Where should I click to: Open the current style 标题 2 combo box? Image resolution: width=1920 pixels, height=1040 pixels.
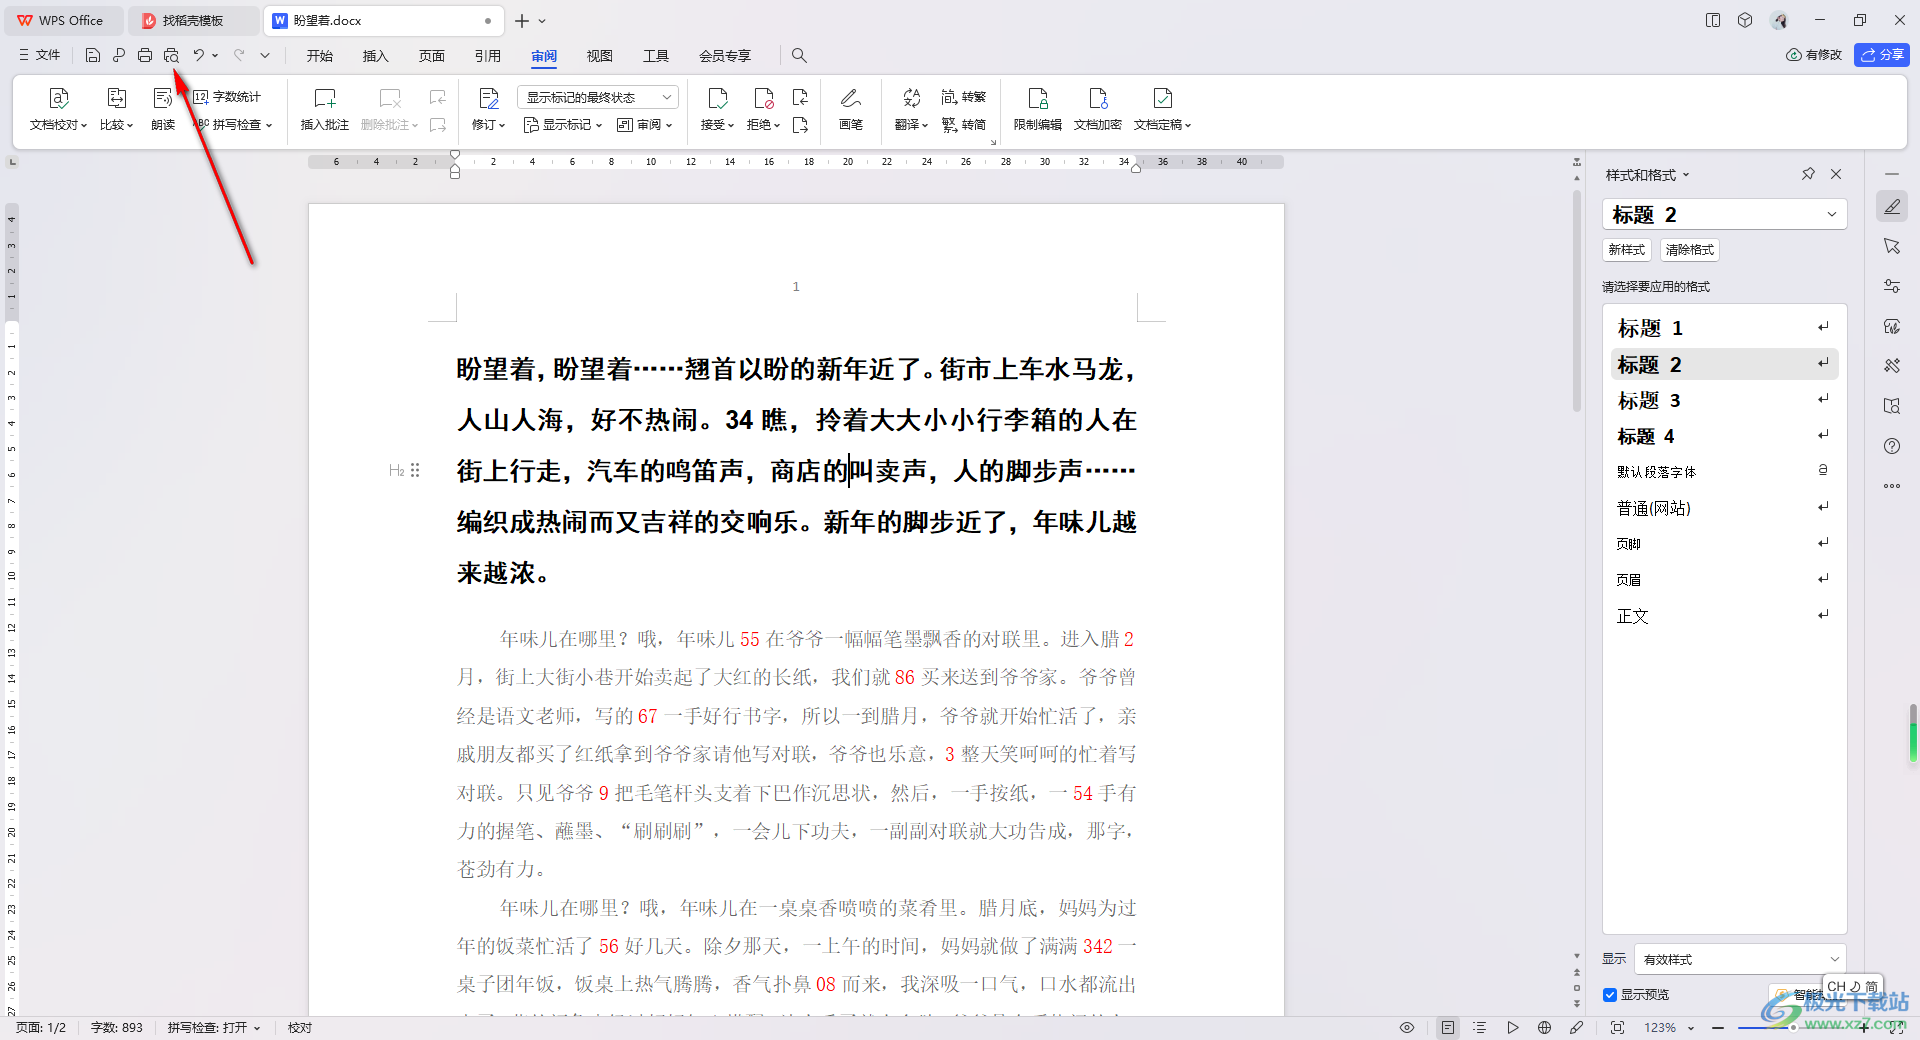[x=1725, y=214]
